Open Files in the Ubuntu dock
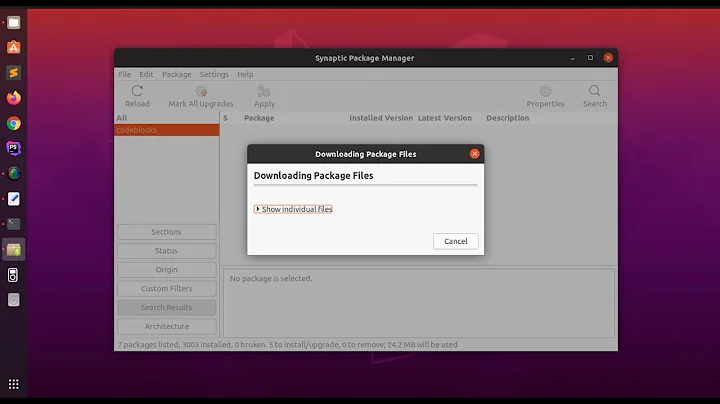720x404 pixels. point(14,22)
